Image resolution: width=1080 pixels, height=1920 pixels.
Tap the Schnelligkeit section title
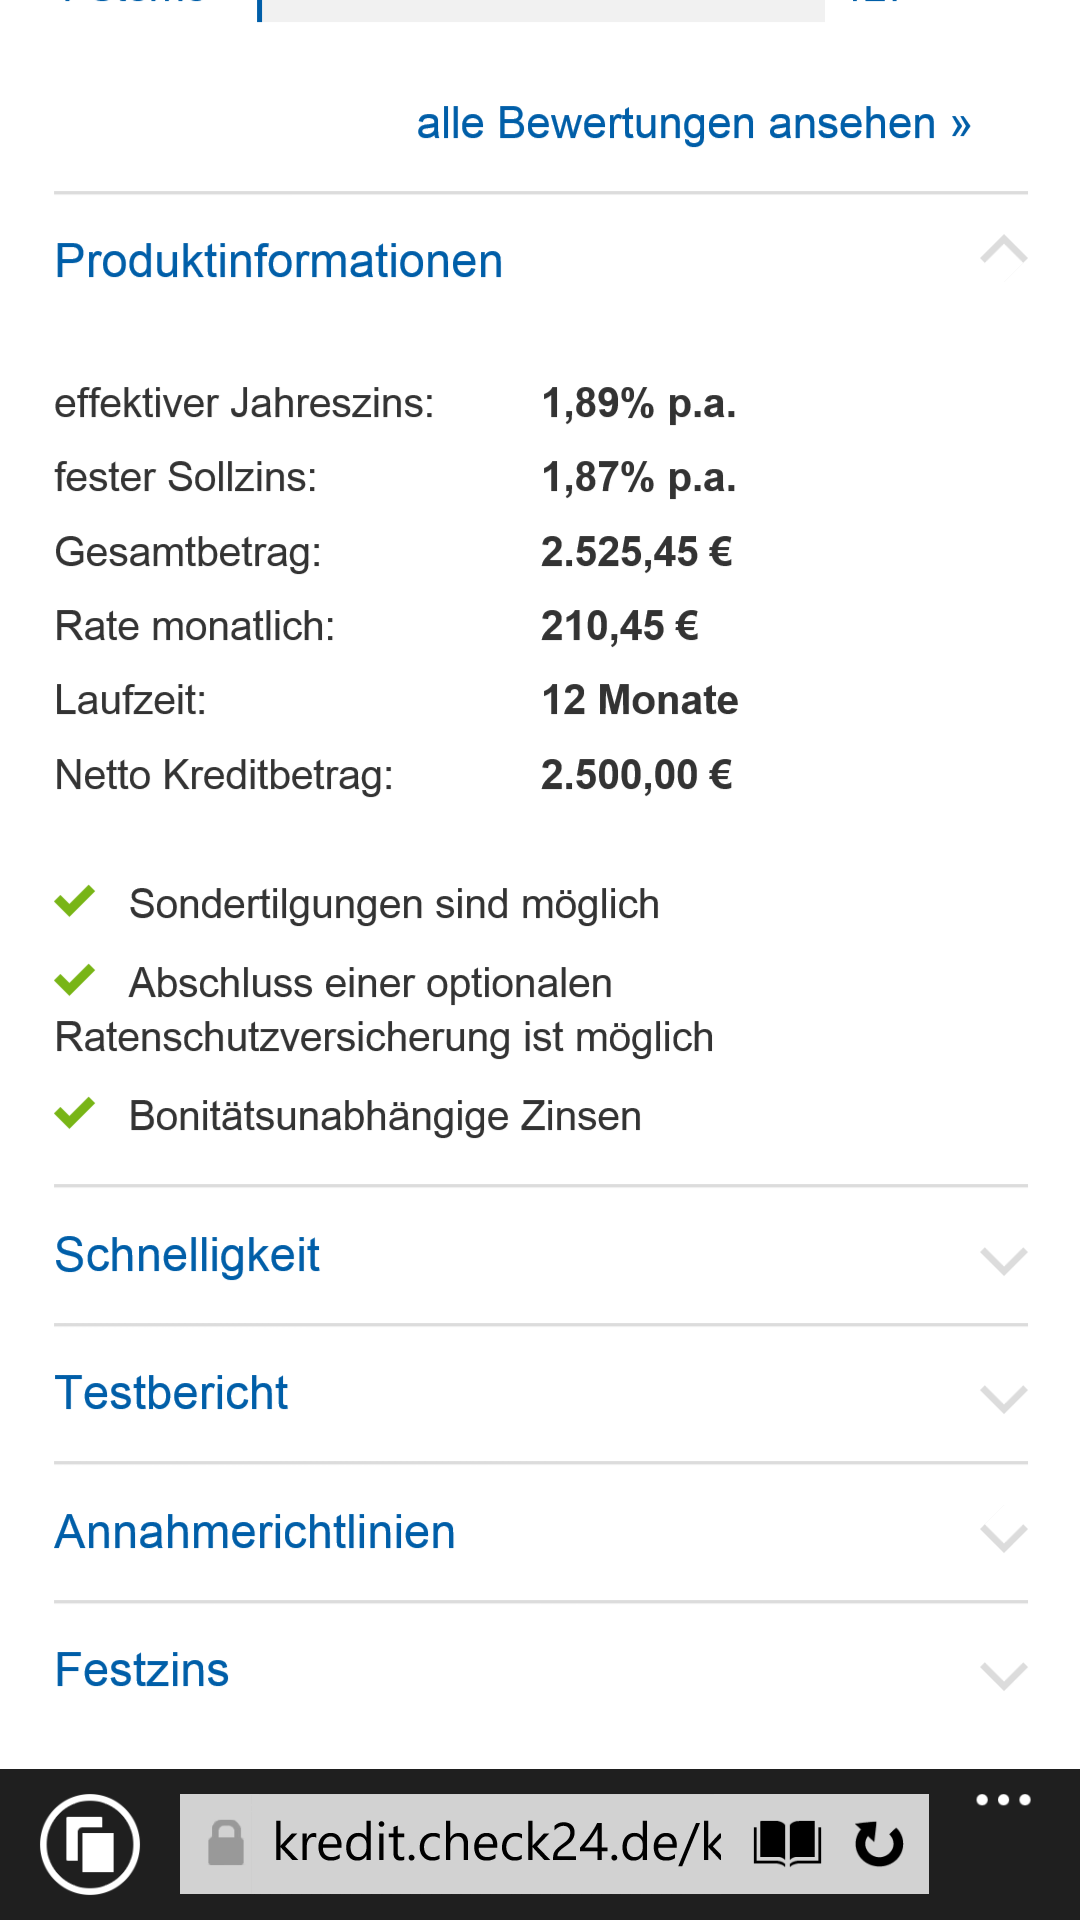click(187, 1256)
